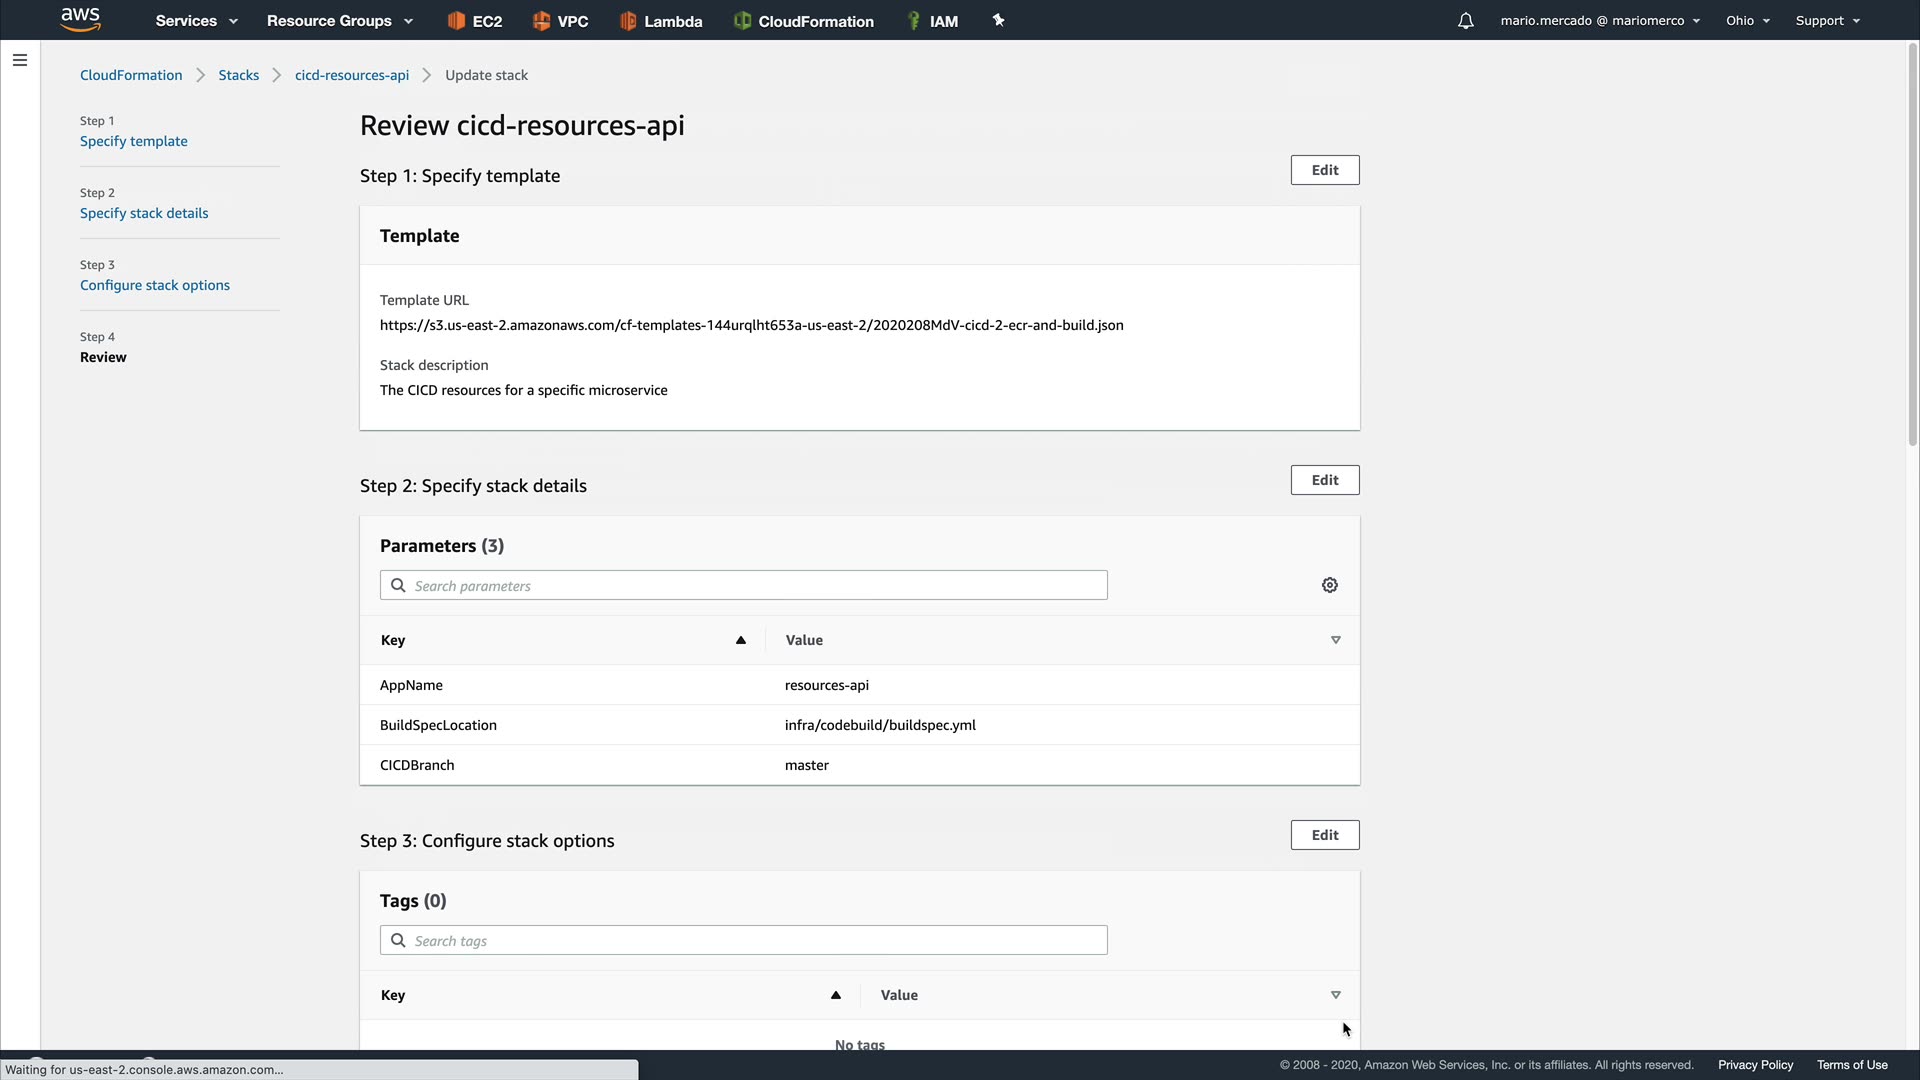Click the Search parameters field
1920x1080 pixels.
[743, 585]
